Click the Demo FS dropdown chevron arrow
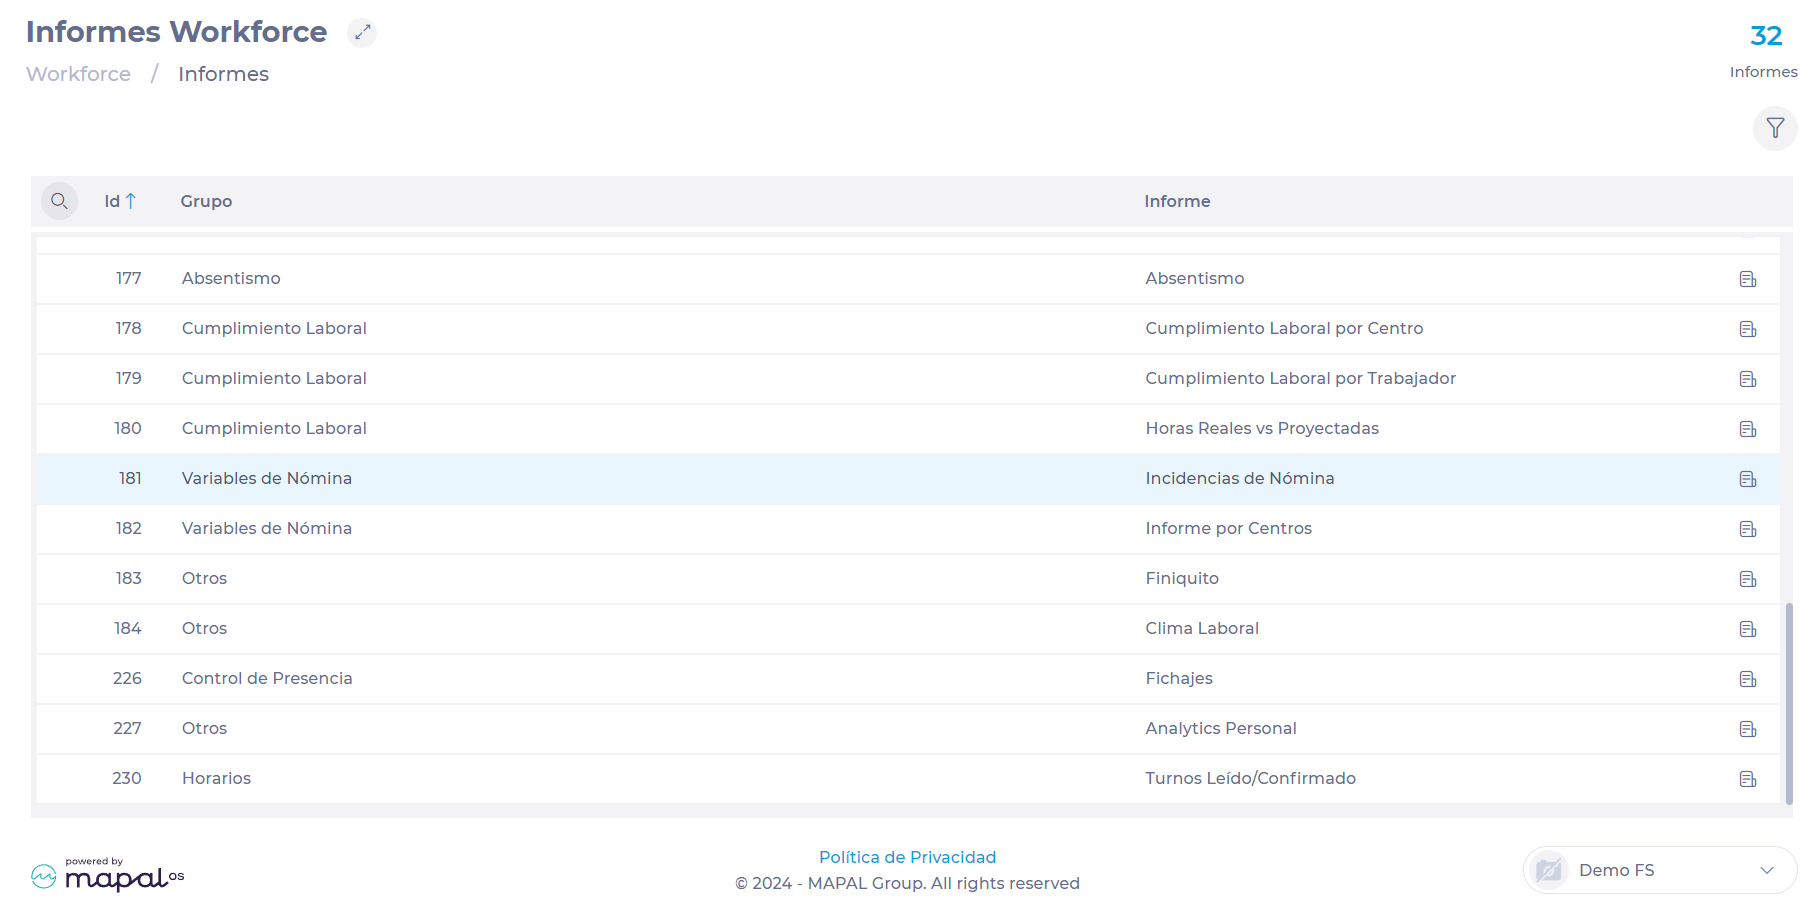Screen dimensions: 1809x908 1766,870
